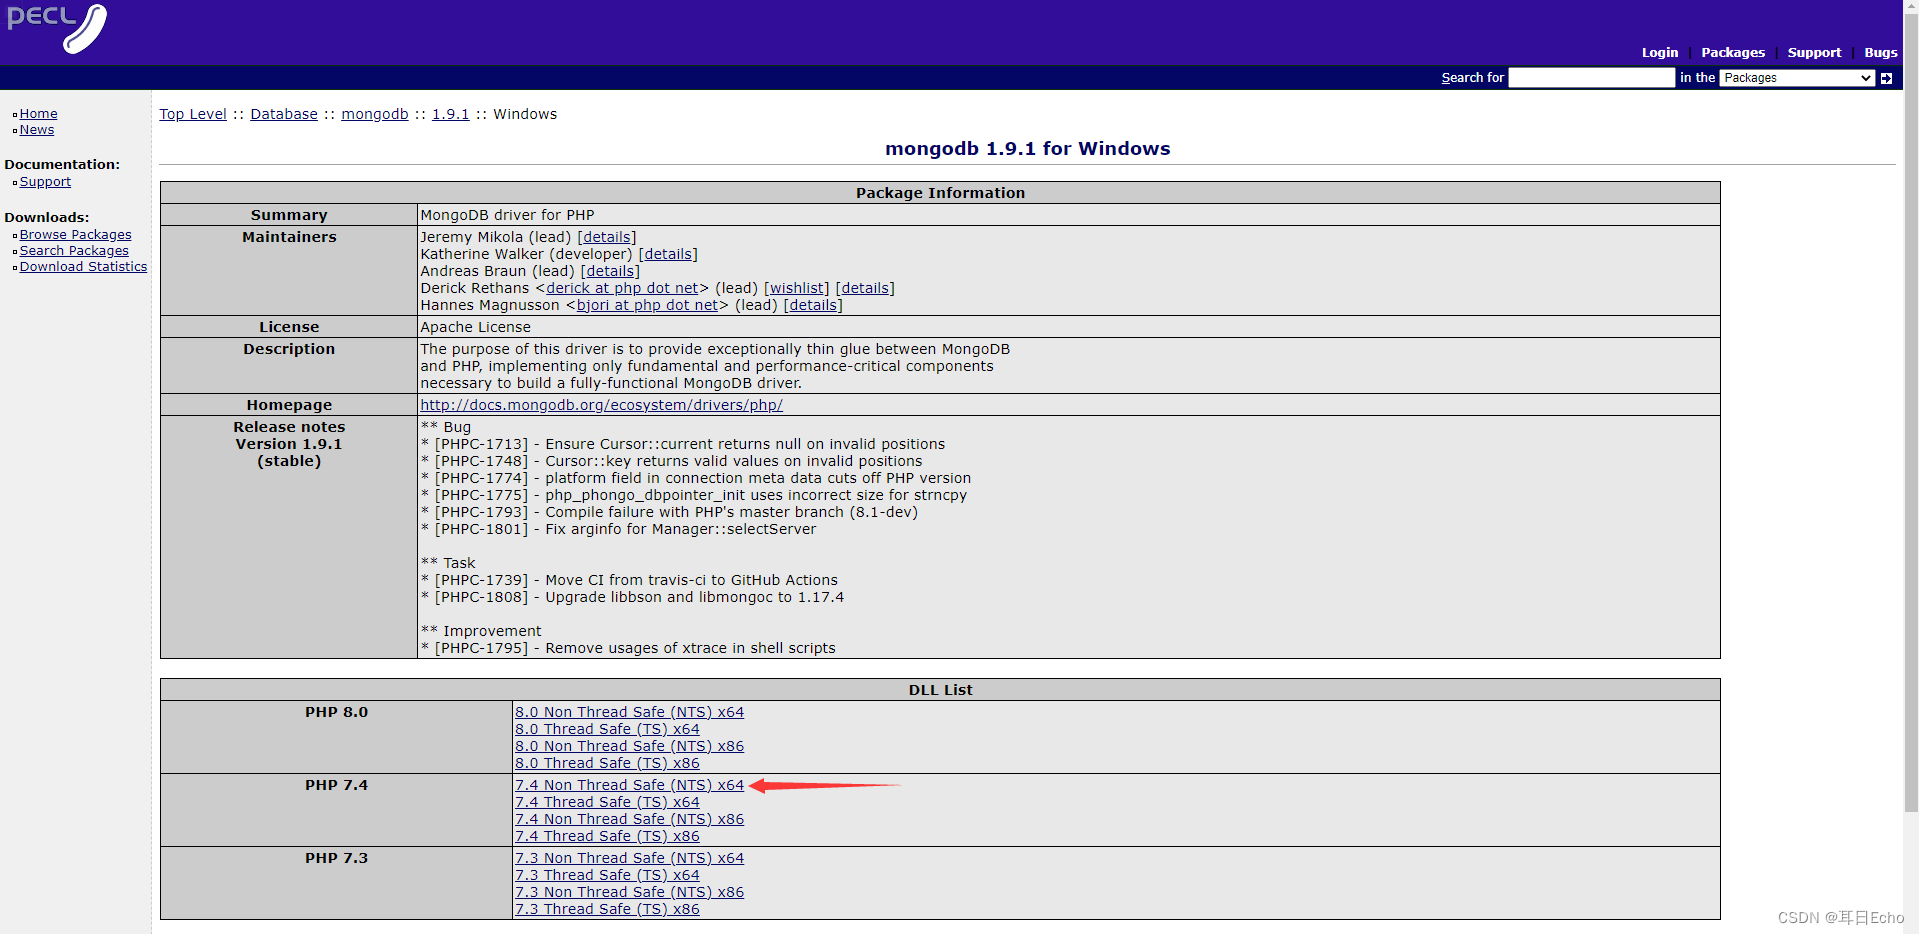
Task: Open Derick Rethans' wishlist link
Action: 795,288
